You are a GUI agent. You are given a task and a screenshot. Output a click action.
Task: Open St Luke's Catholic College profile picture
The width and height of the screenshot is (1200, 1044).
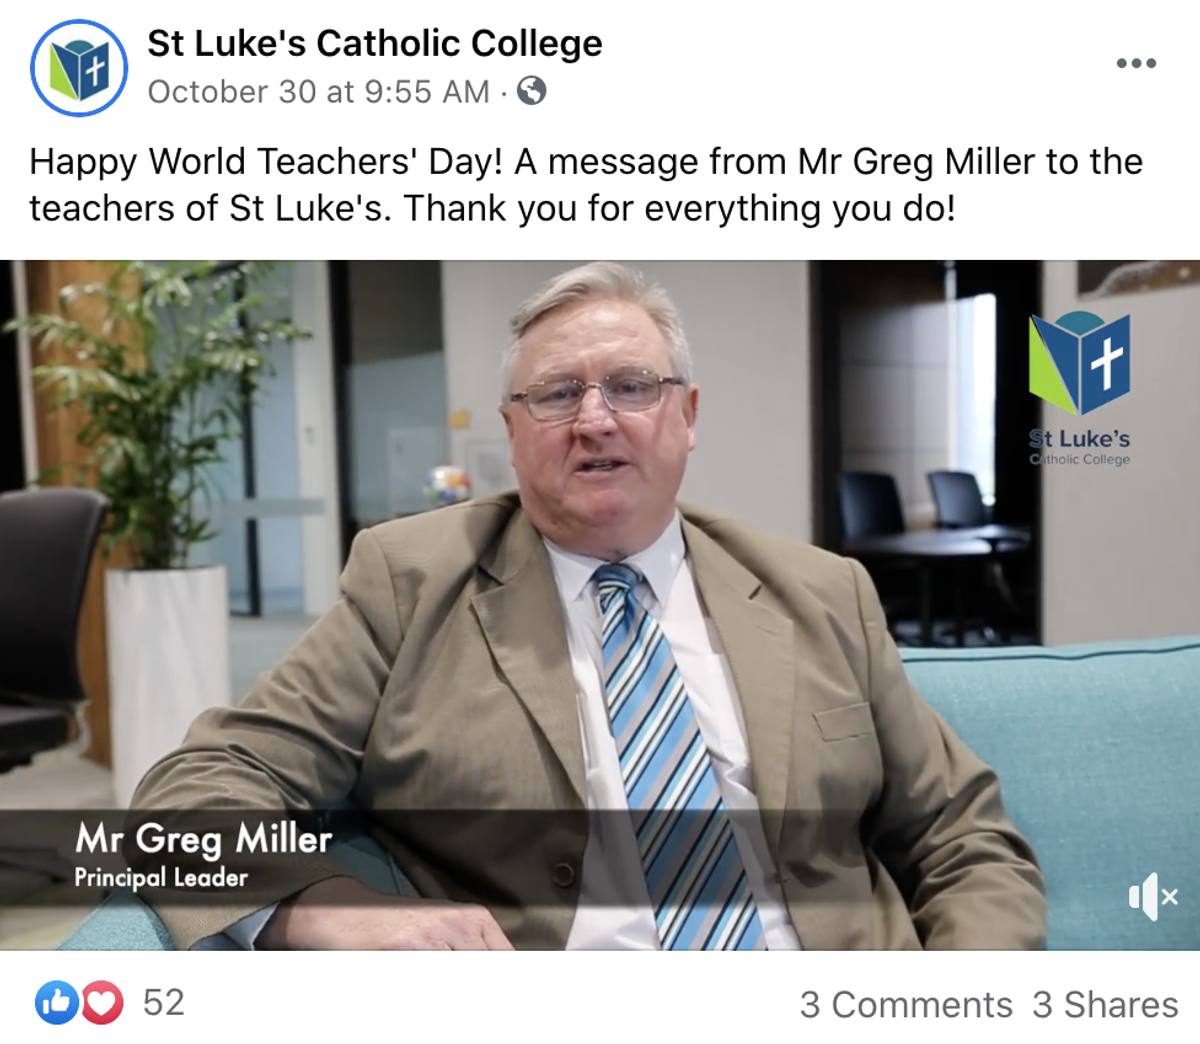(79, 68)
